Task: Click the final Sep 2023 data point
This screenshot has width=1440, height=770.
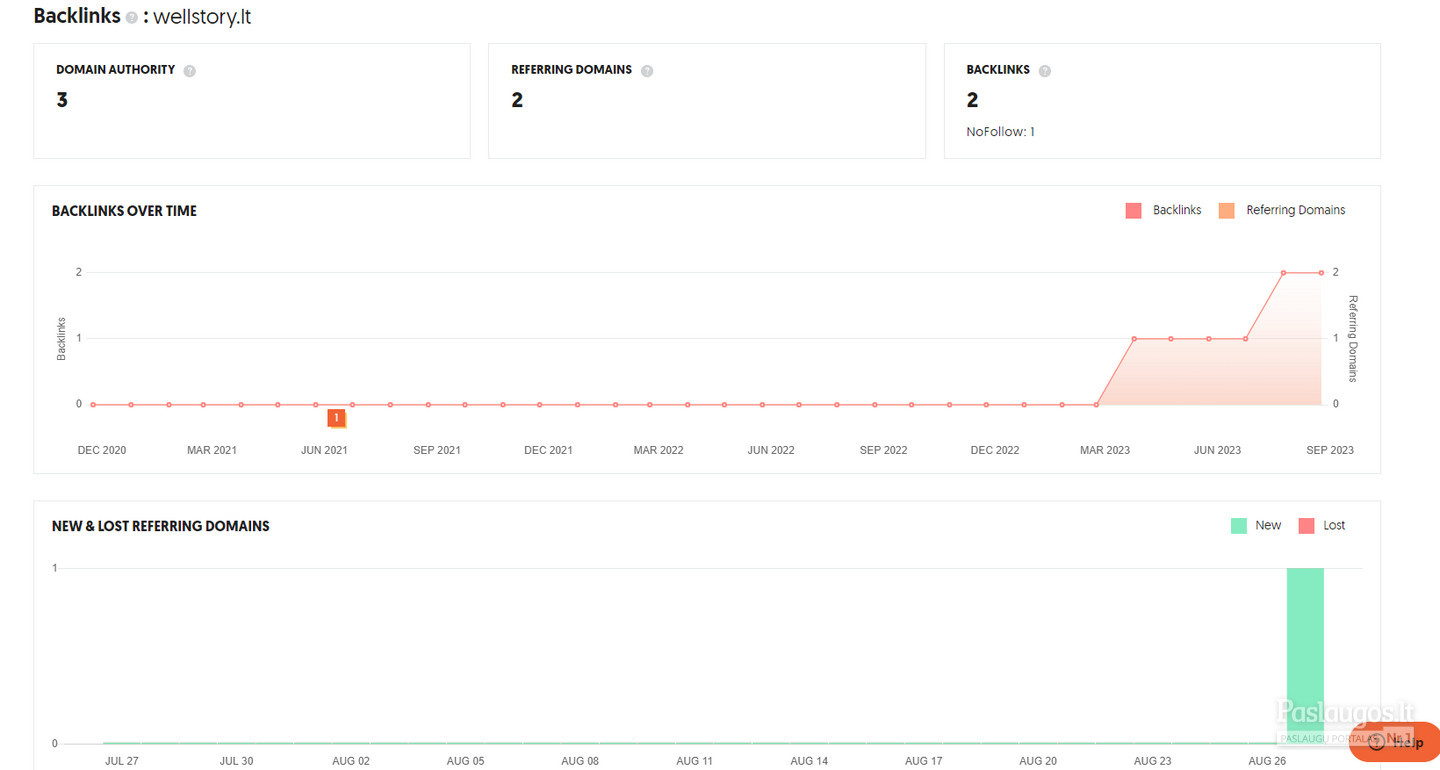Action: (x=1321, y=272)
